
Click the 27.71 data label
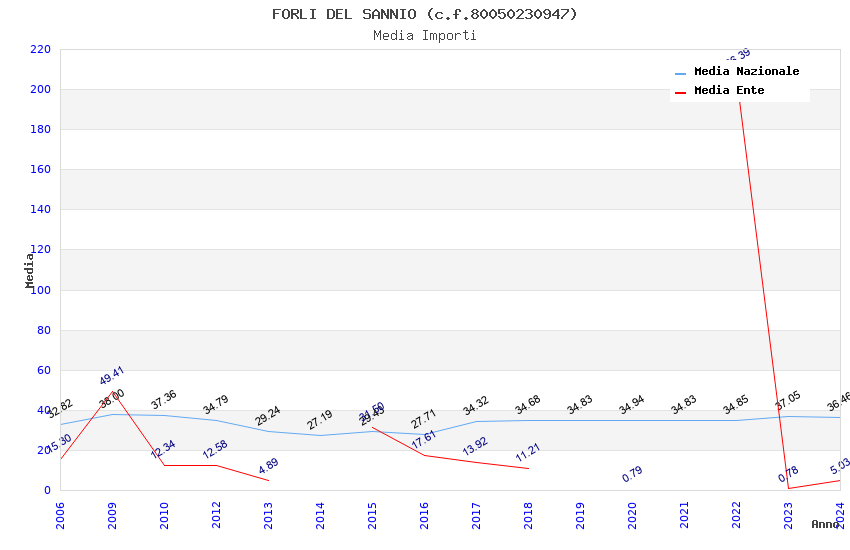point(424,419)
